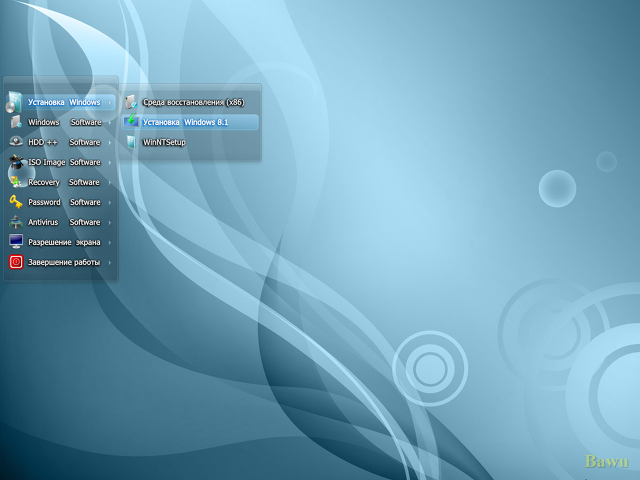
Task: Expand the Завершение работы submenu arrow
Action: (110, 262)
